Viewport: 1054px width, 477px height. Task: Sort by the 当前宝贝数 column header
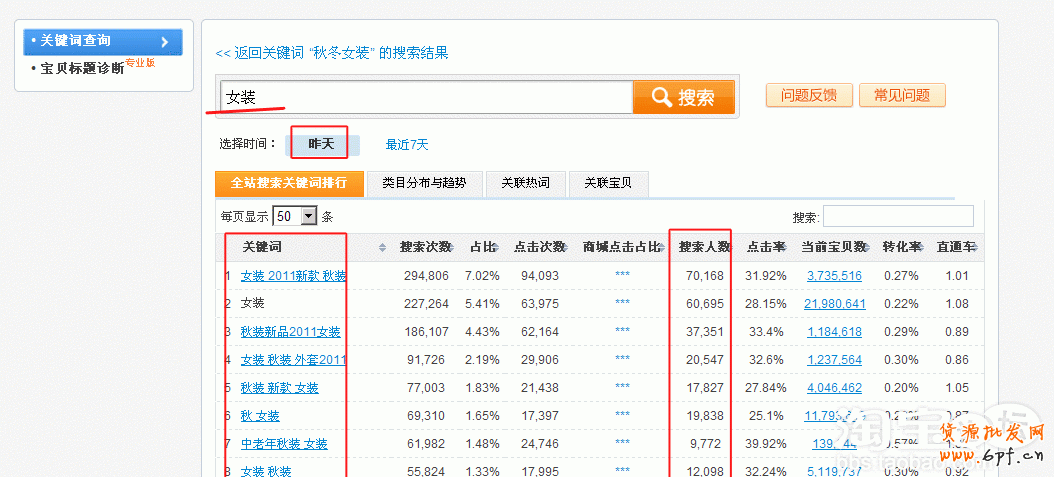[x=834, y=247]
